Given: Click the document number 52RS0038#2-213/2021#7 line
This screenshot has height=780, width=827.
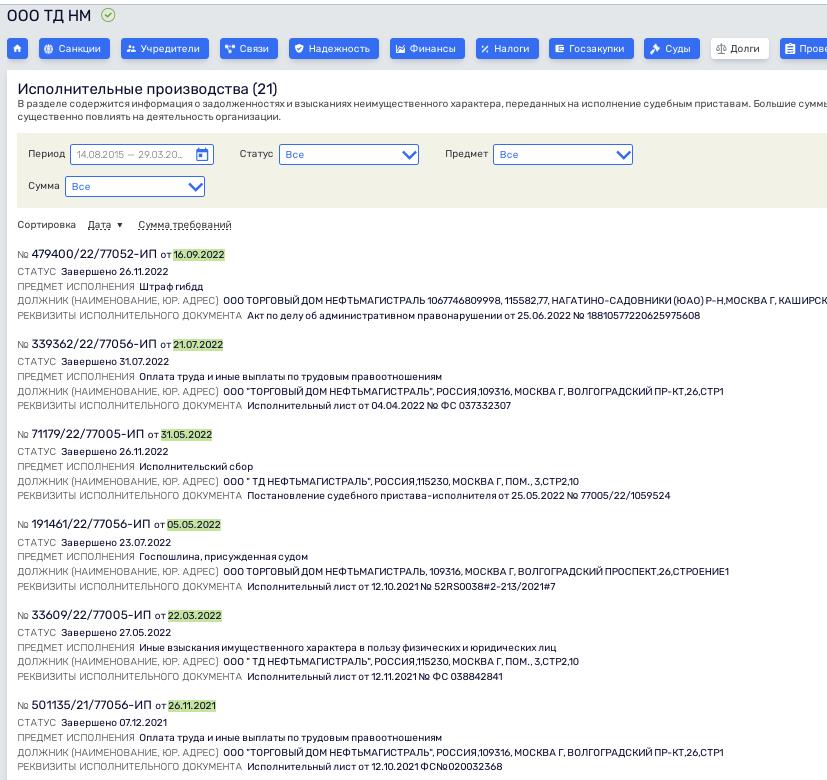Looking at the screenshot, I should [401, 586].
